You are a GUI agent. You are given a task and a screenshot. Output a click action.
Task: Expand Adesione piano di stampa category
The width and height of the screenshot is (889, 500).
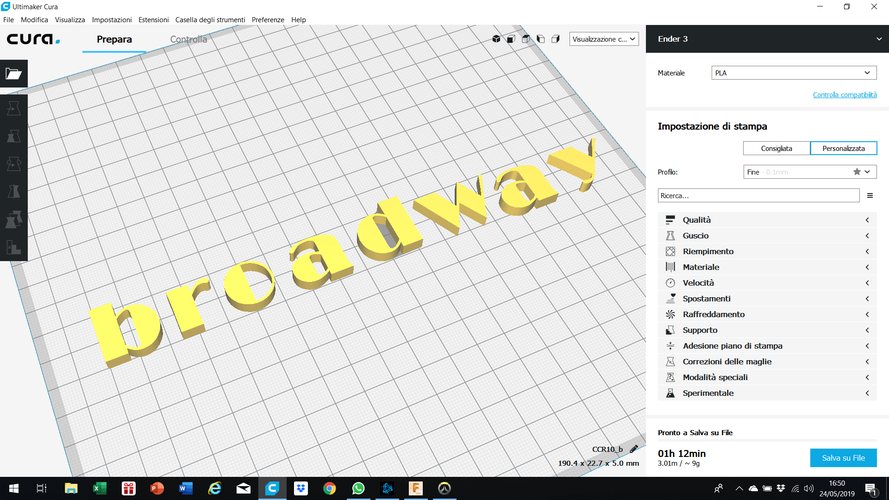(x=767, y=346)
